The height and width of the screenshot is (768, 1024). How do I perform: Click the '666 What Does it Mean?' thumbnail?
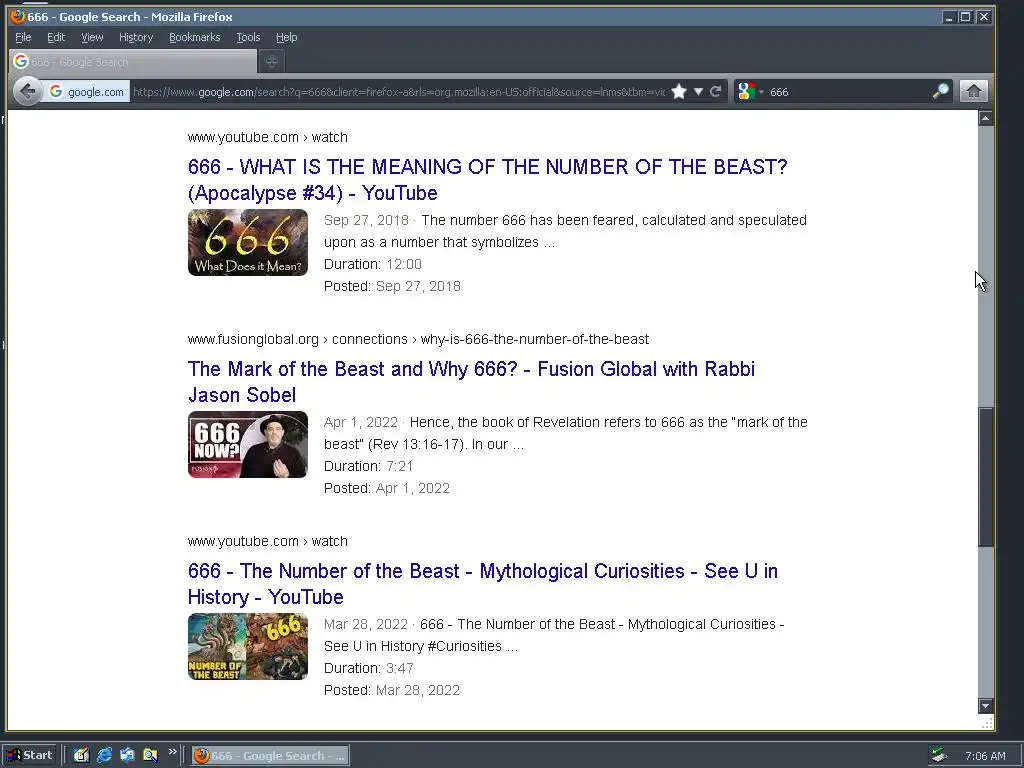pos(248,242)
